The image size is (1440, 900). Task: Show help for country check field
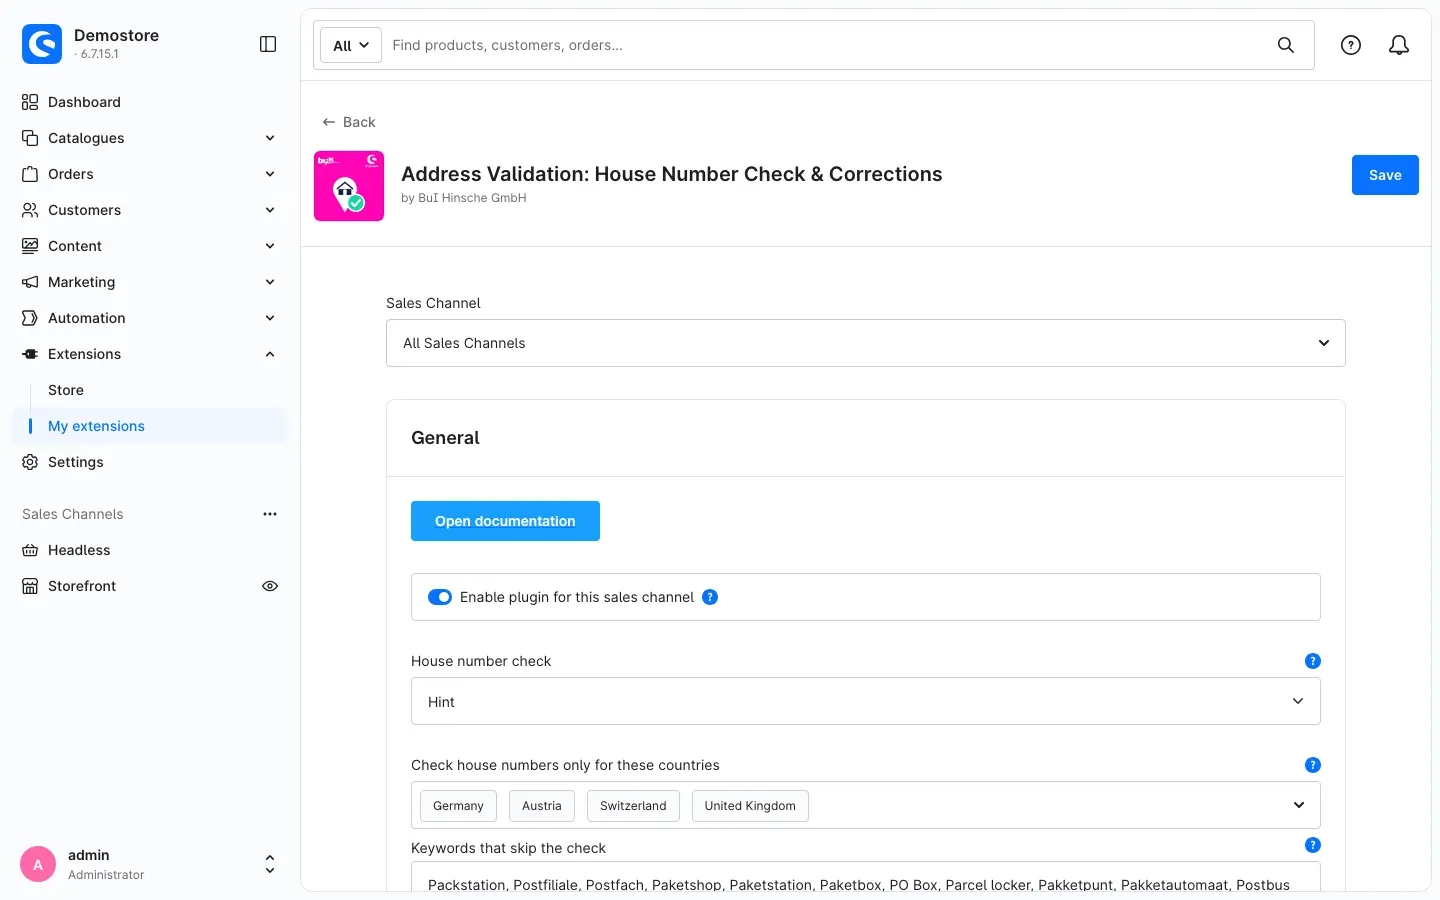pyautogui.click(x=1313, y=765)
